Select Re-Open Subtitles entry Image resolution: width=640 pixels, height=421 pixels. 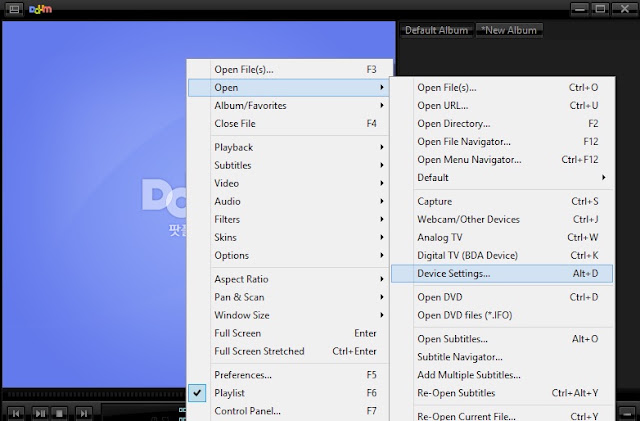tap(502, 393)
